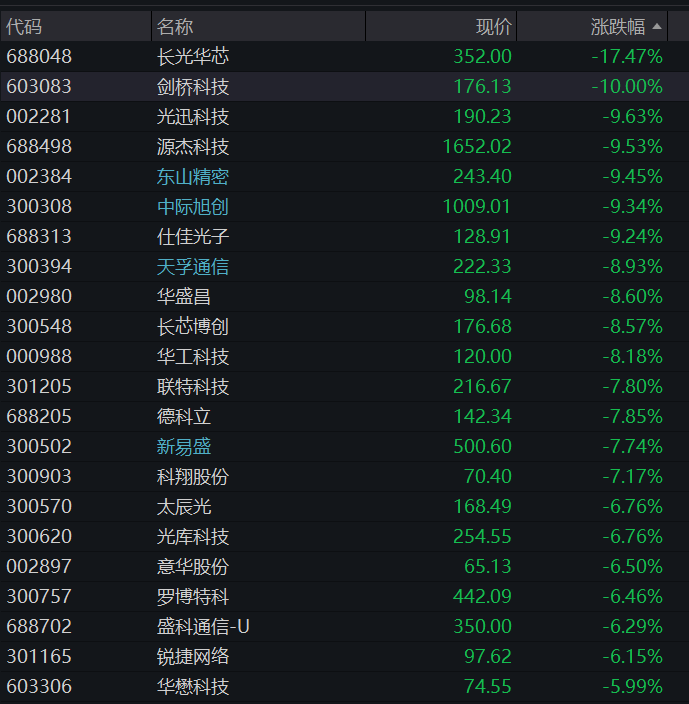Click stock code 000988

[39, 356]
